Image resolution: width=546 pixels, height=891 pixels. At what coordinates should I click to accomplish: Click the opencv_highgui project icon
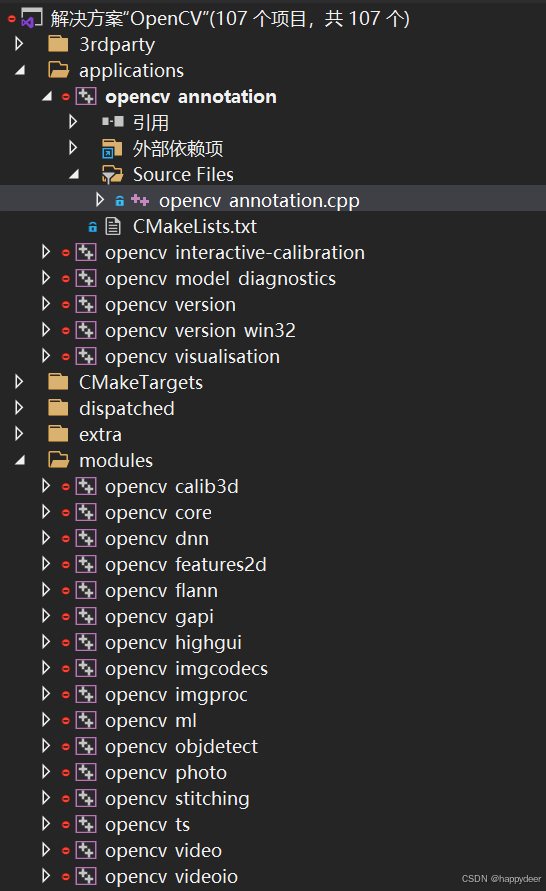[x=86, y=643]
